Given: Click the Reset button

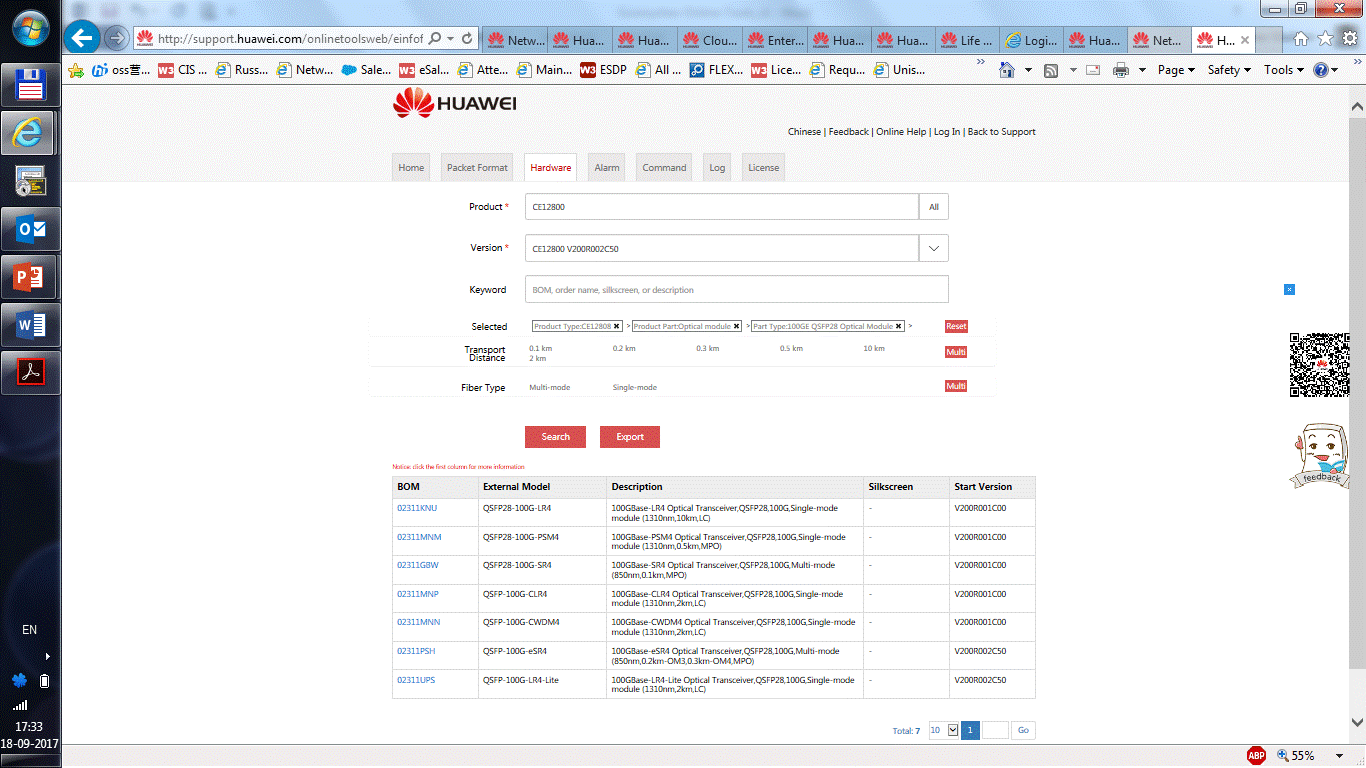Looking at the screenshot, I should 956,326.
